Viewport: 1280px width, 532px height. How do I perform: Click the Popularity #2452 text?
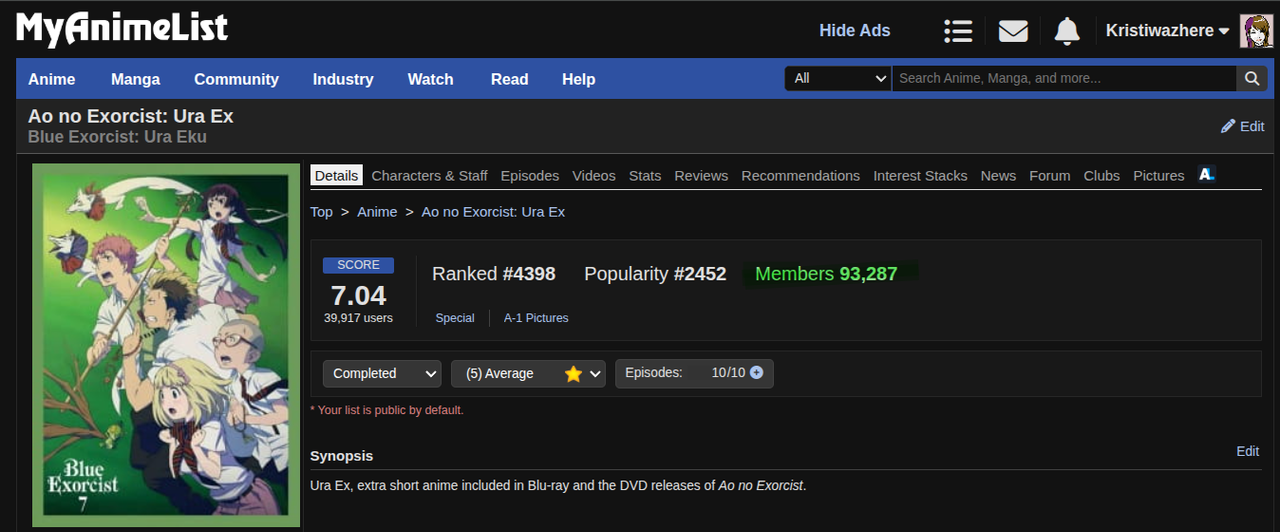(655, 274)
